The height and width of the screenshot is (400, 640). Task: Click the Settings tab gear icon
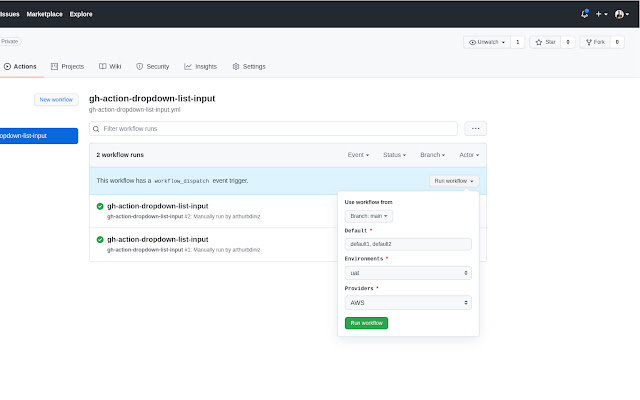(x=236, y=67)
